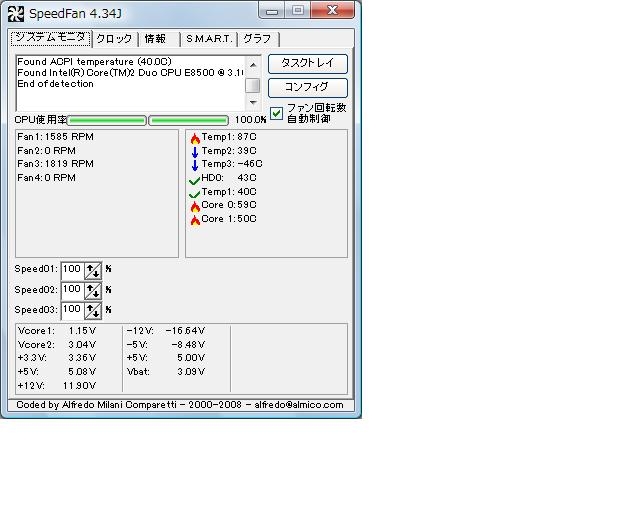
Task: Close the SpeedFan window
Action: pos(333,10)
